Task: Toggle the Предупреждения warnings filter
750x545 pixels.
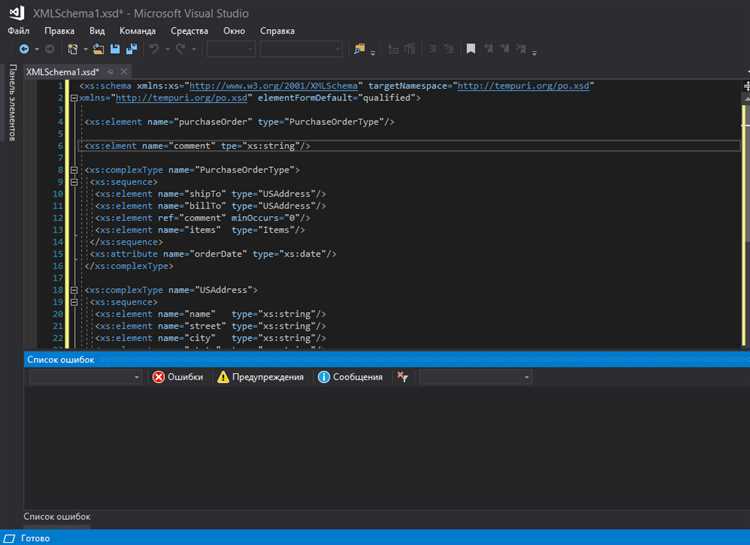Action: (x=260, y=377)
